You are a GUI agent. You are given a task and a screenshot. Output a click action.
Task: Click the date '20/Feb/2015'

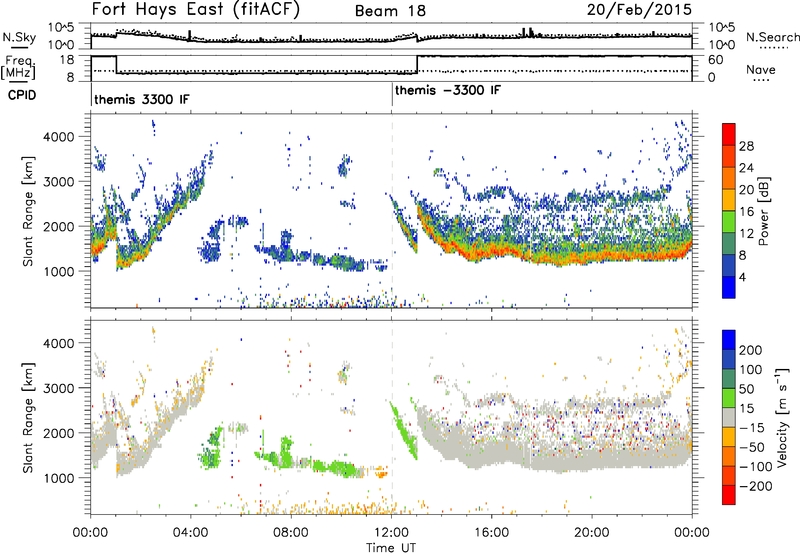(639, 10)
